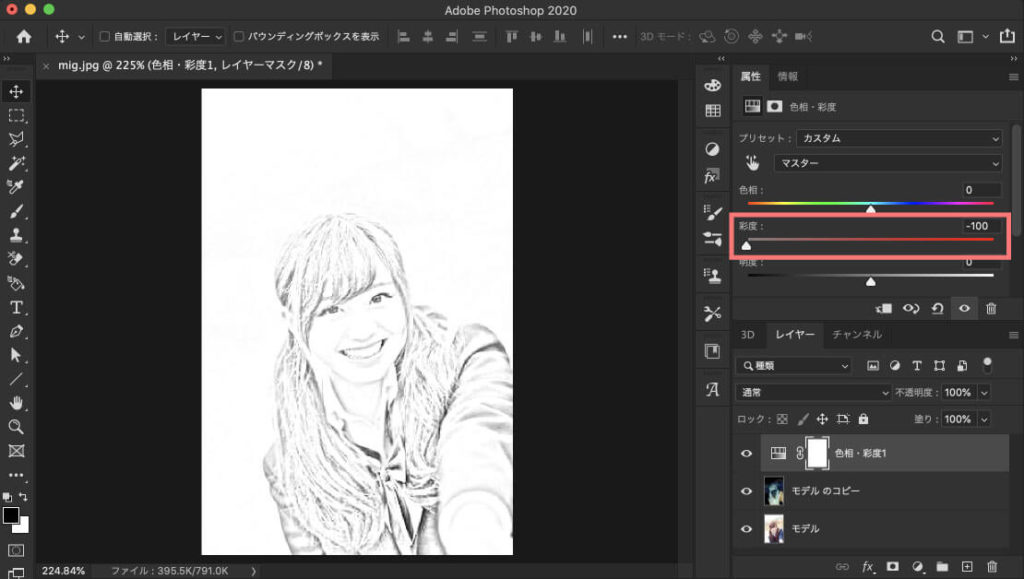Choose the Path Selection arrow tool
Screen dimensions: 1024x579
16,355
